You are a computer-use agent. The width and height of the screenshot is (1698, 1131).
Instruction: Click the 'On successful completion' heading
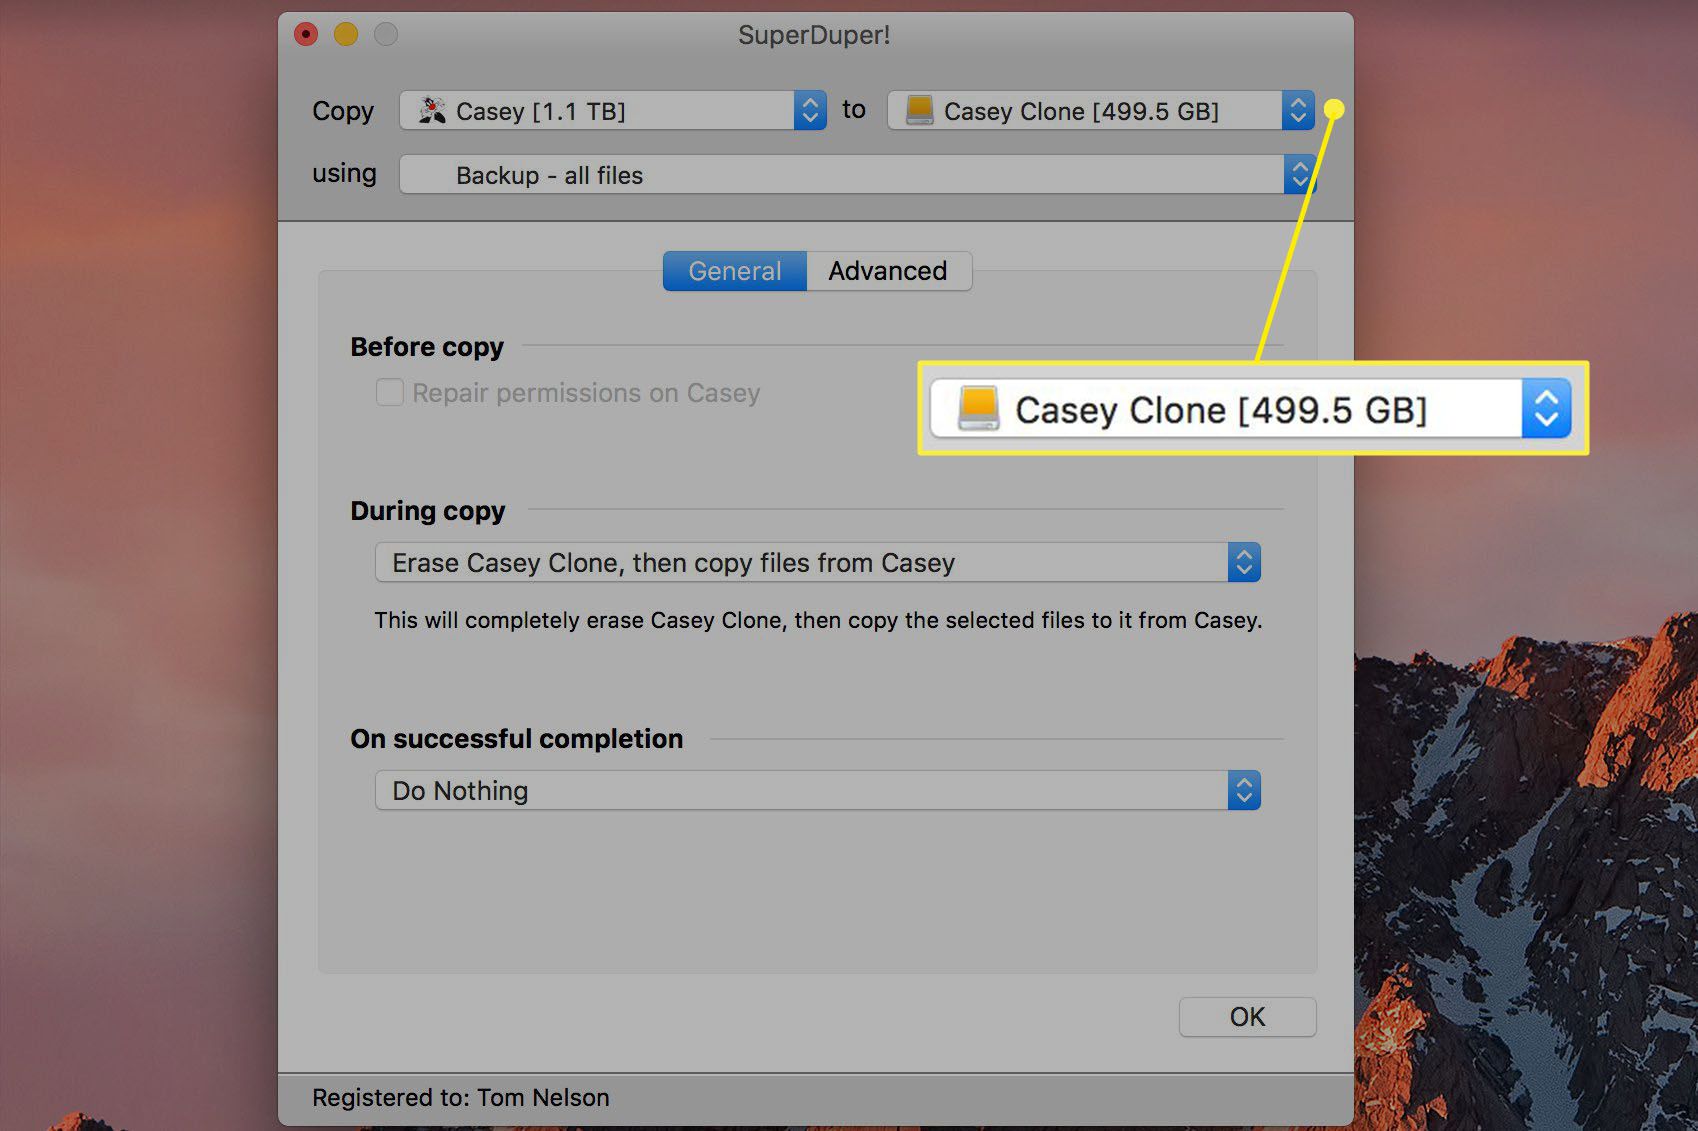tap(517, 739)
